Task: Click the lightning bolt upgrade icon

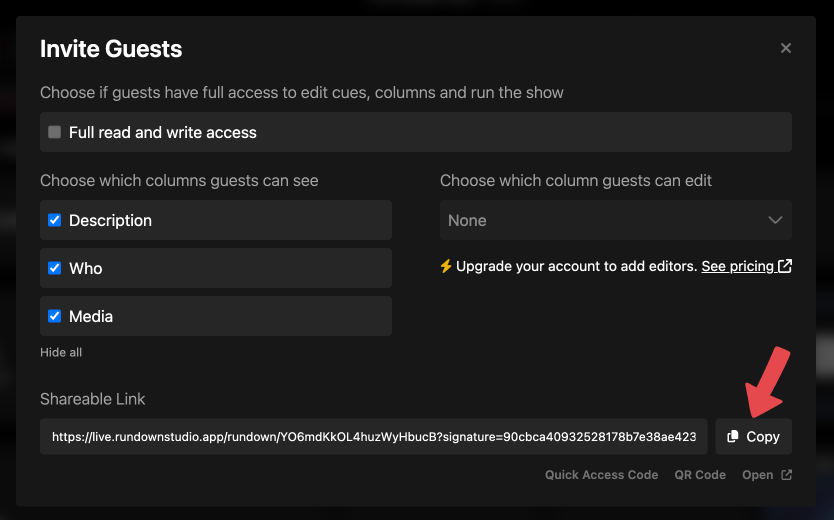Action: [446, 266]
